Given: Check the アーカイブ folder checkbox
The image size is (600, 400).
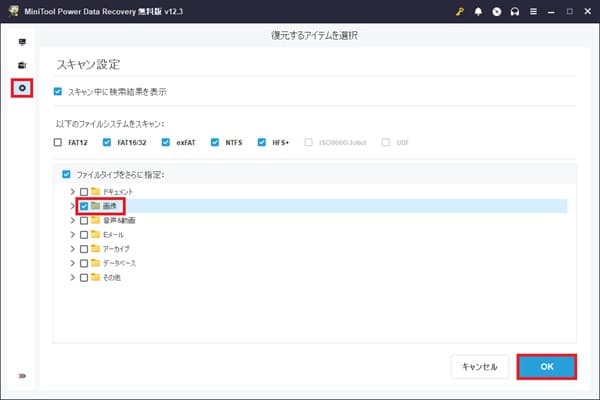Looking at the screenshot, I should pyautogui.click(x=84, y=249).
